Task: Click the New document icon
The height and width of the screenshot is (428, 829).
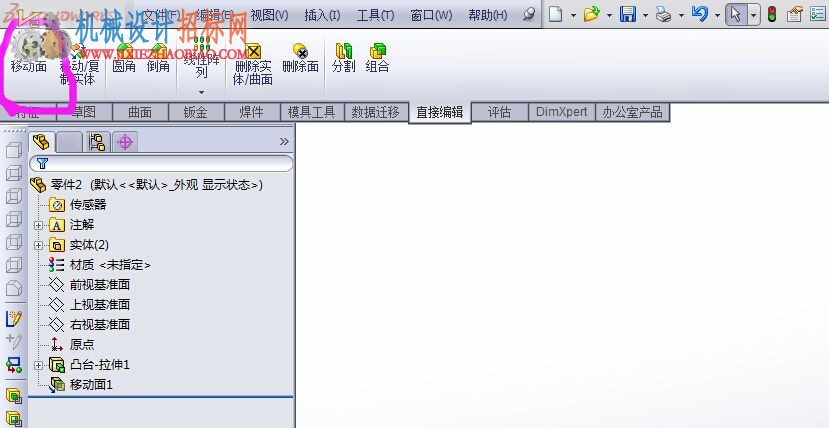Action: coord(555,14)
